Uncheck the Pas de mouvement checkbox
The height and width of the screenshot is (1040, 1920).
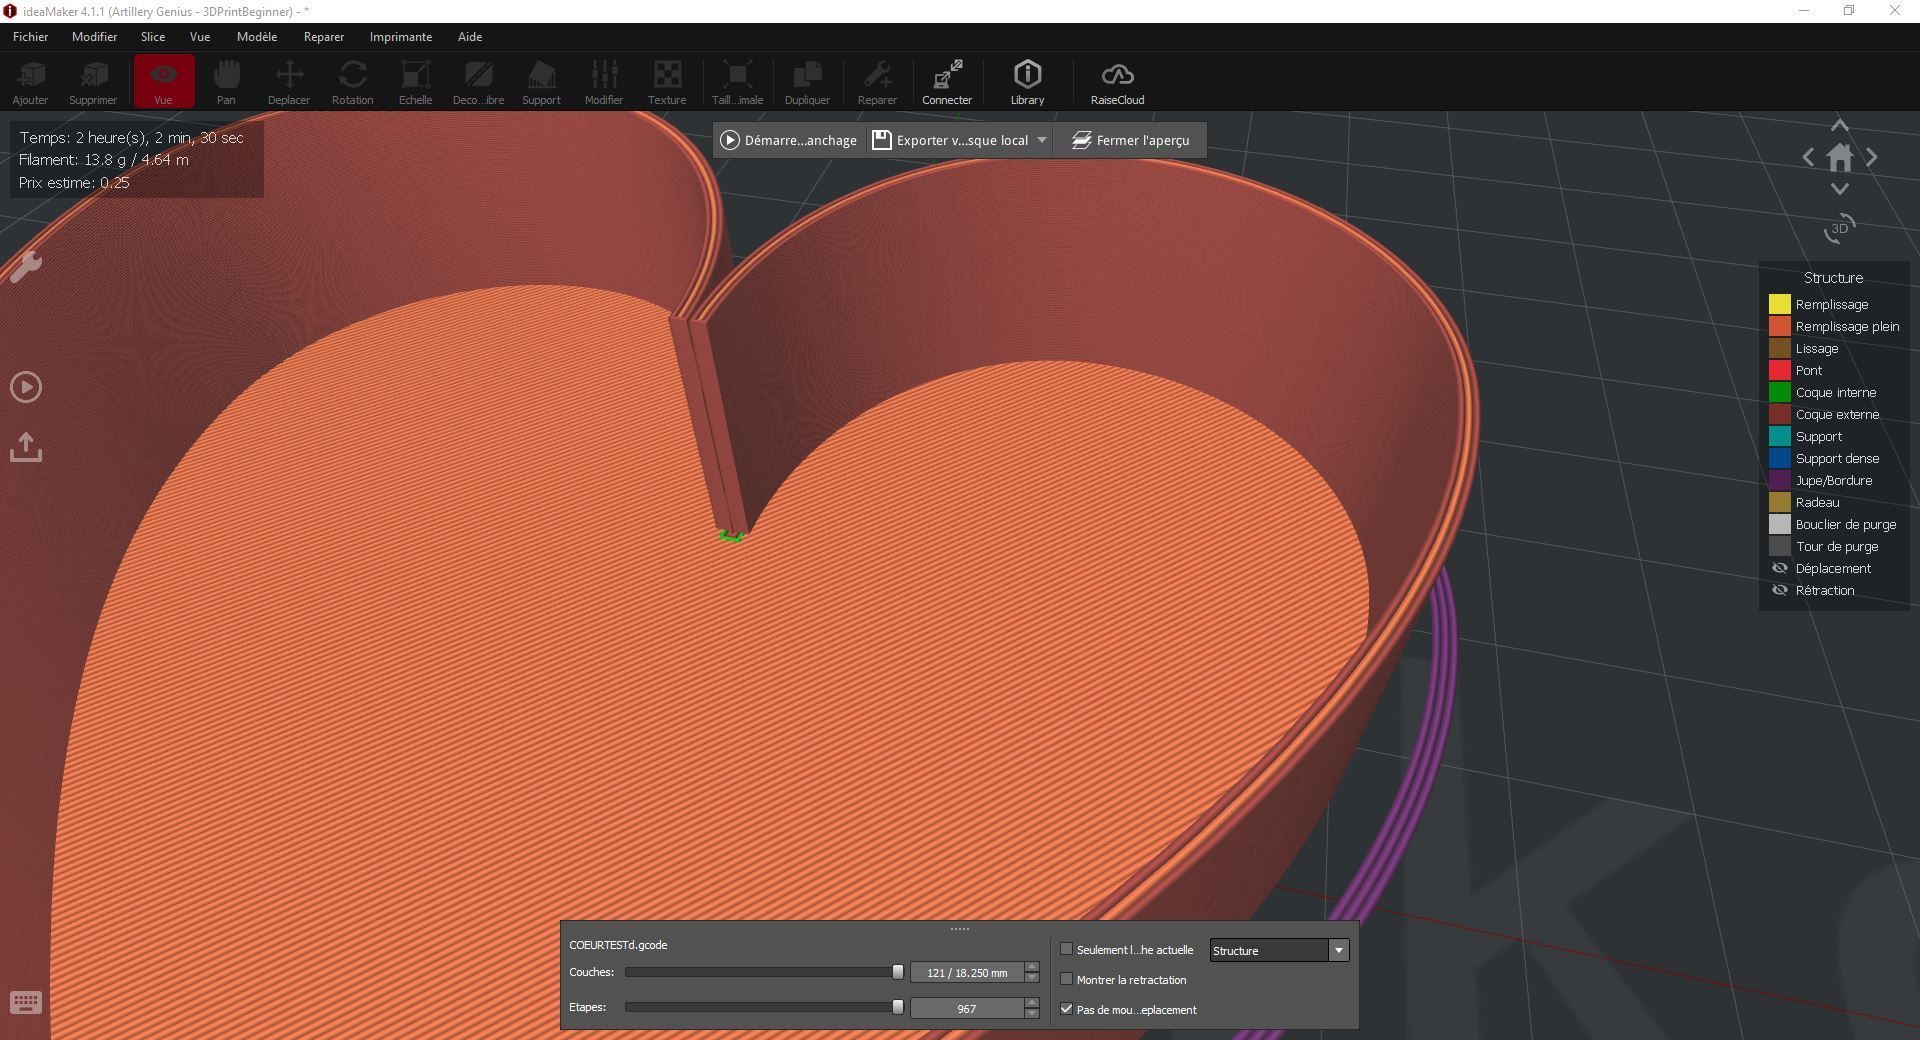coord(1066,1009)
